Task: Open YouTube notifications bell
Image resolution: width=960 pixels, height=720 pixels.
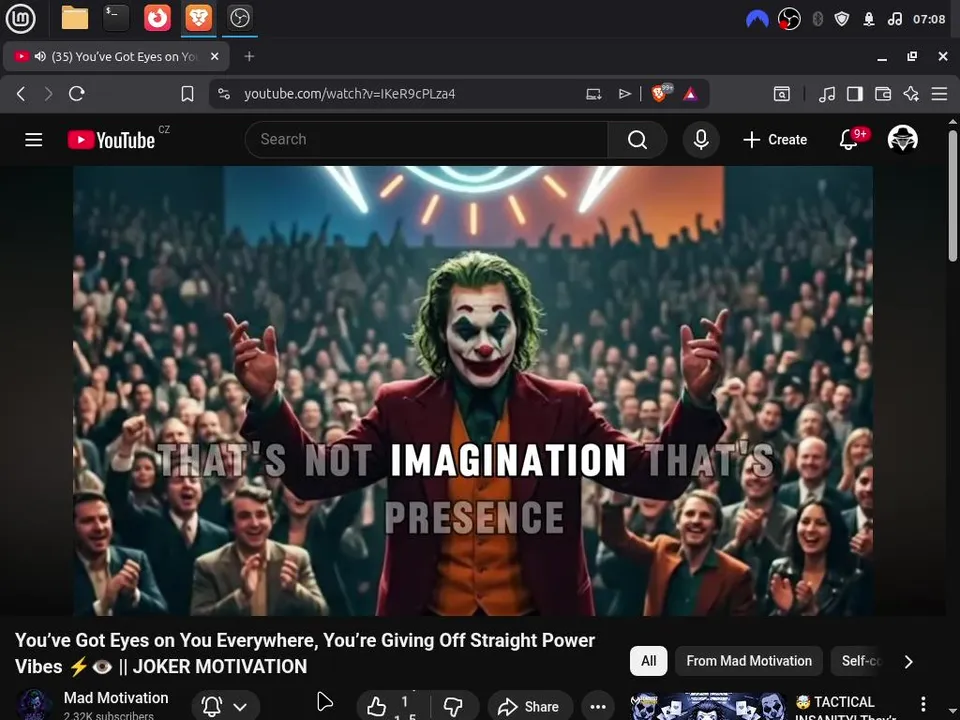Action: click(850, 140)
